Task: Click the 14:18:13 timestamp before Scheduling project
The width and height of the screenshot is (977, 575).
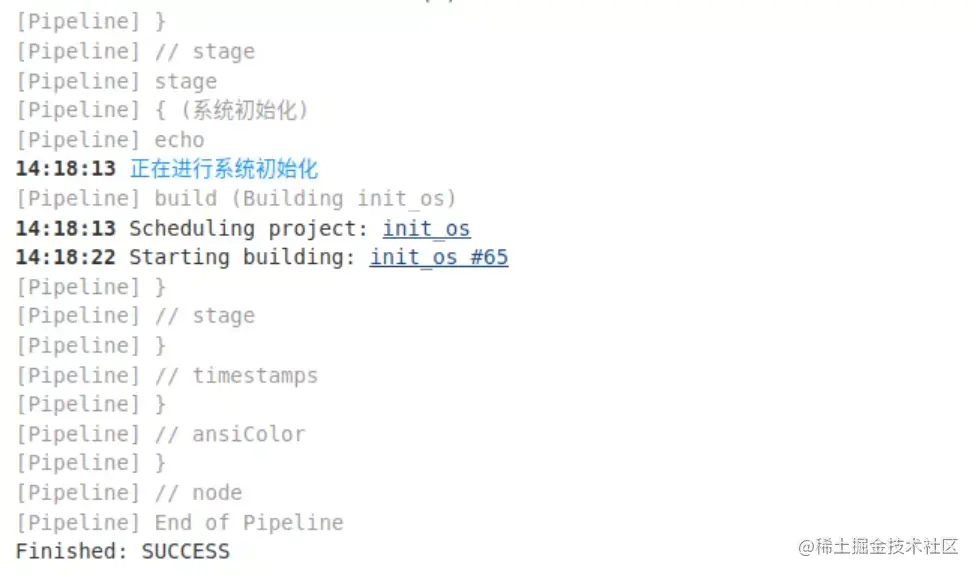Action: click(65, 228)
